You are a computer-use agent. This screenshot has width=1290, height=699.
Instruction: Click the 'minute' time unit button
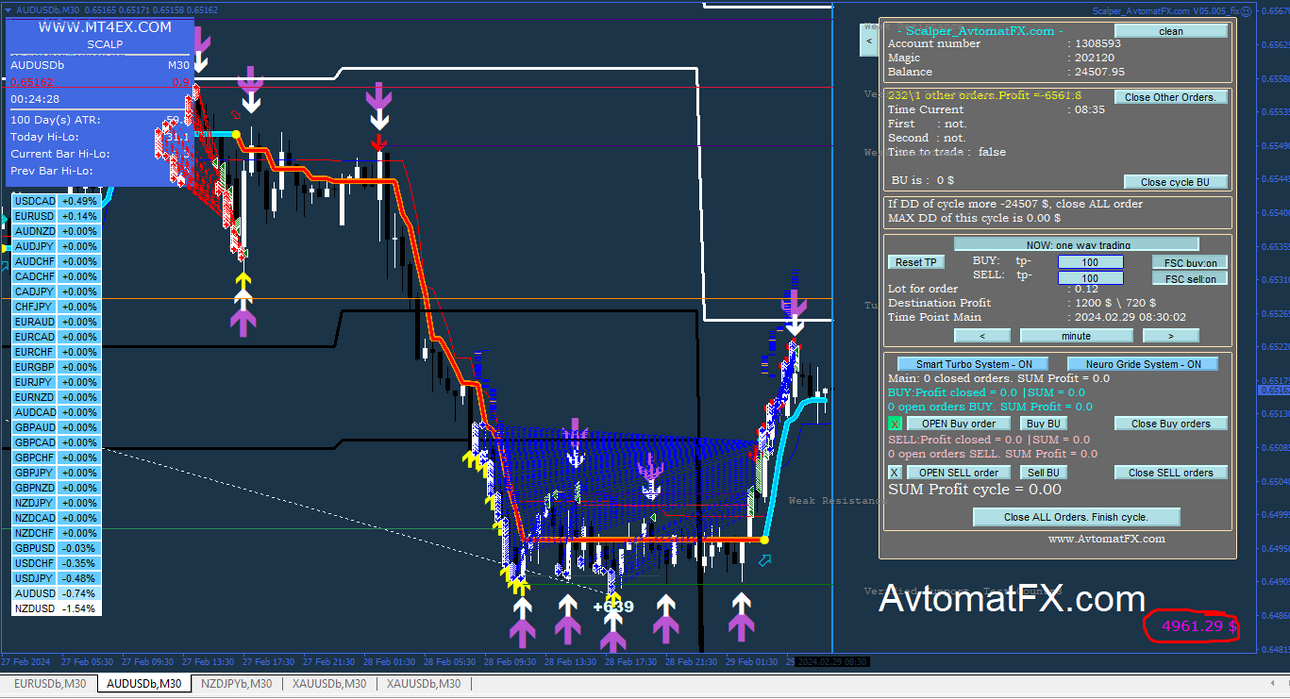(x=1076, y=336)
